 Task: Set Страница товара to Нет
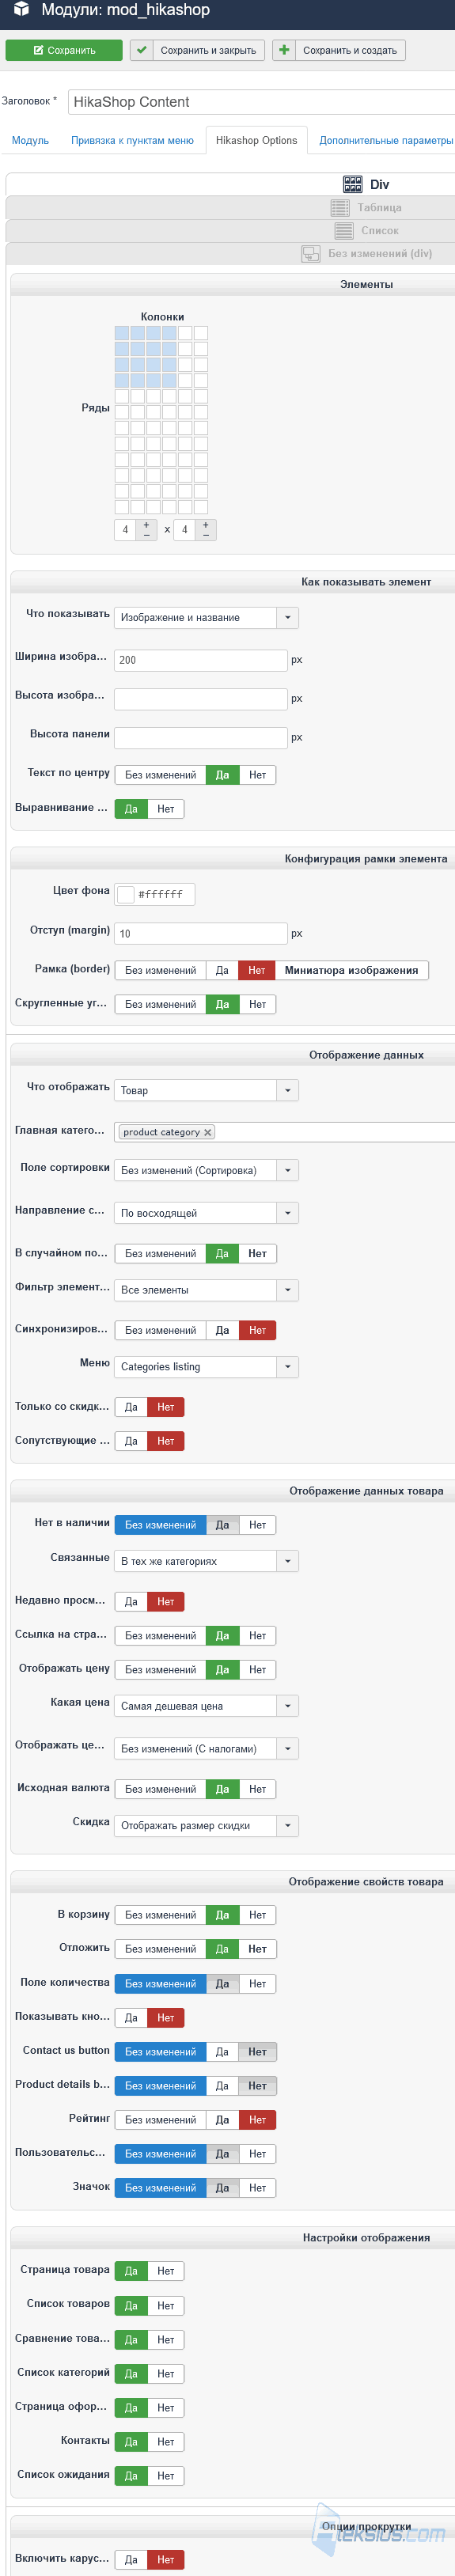pyautogui.click(x=165, y=2271)
